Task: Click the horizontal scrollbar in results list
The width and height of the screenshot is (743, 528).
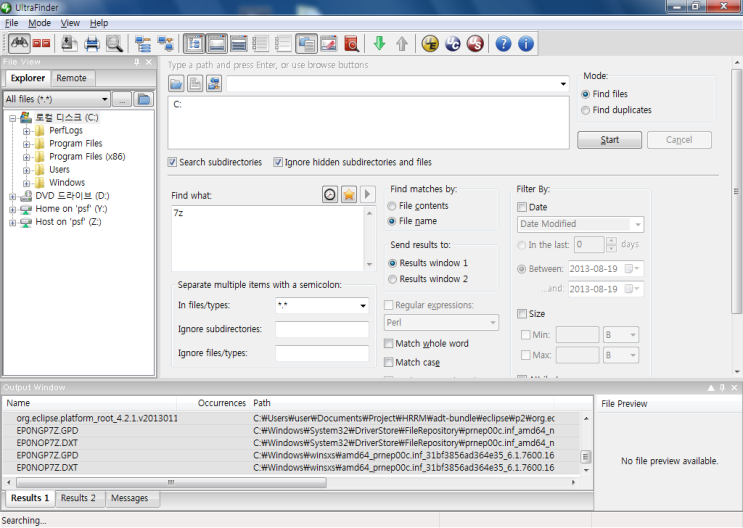Action: 171,482
